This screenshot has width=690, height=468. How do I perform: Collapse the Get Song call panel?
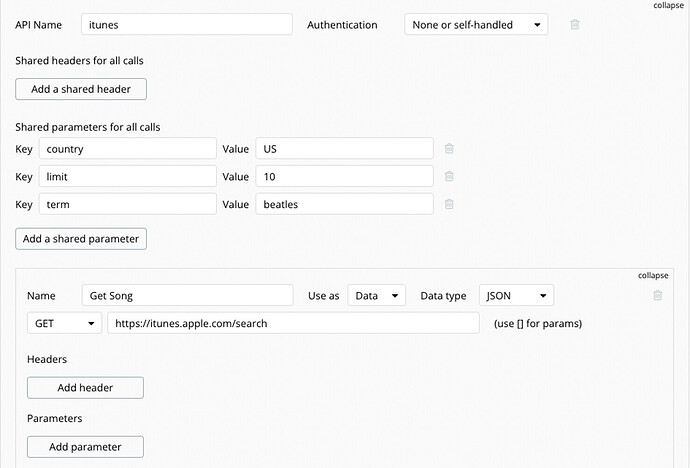click(x=653, y=275)
